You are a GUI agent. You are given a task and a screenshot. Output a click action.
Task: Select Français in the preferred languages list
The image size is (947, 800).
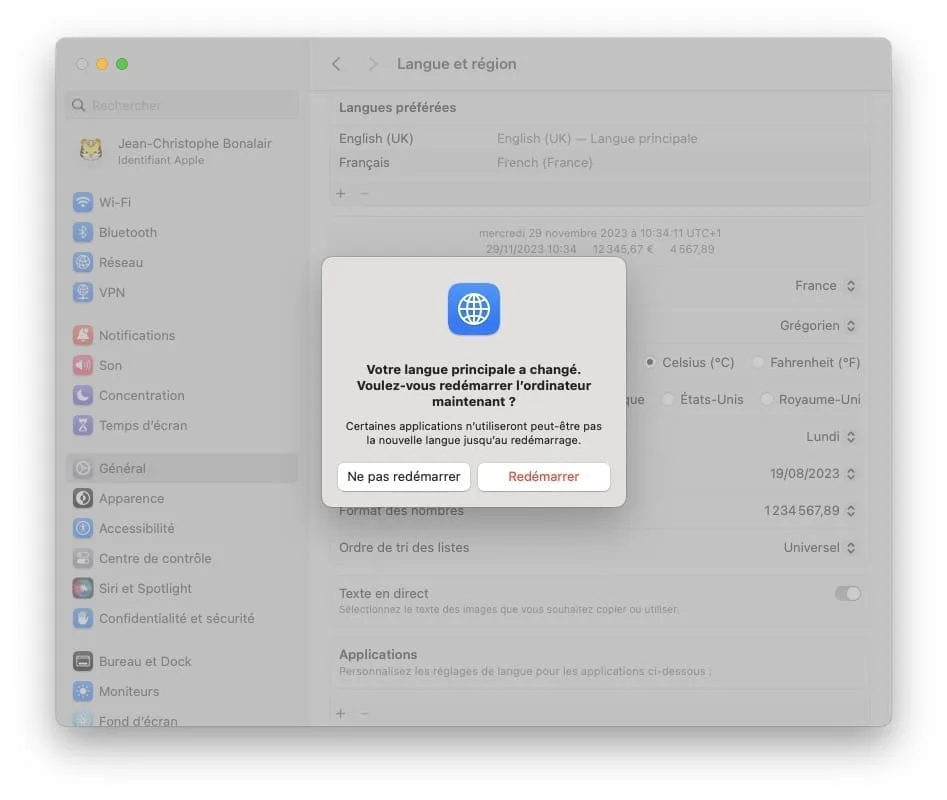(x=363, y=162)
